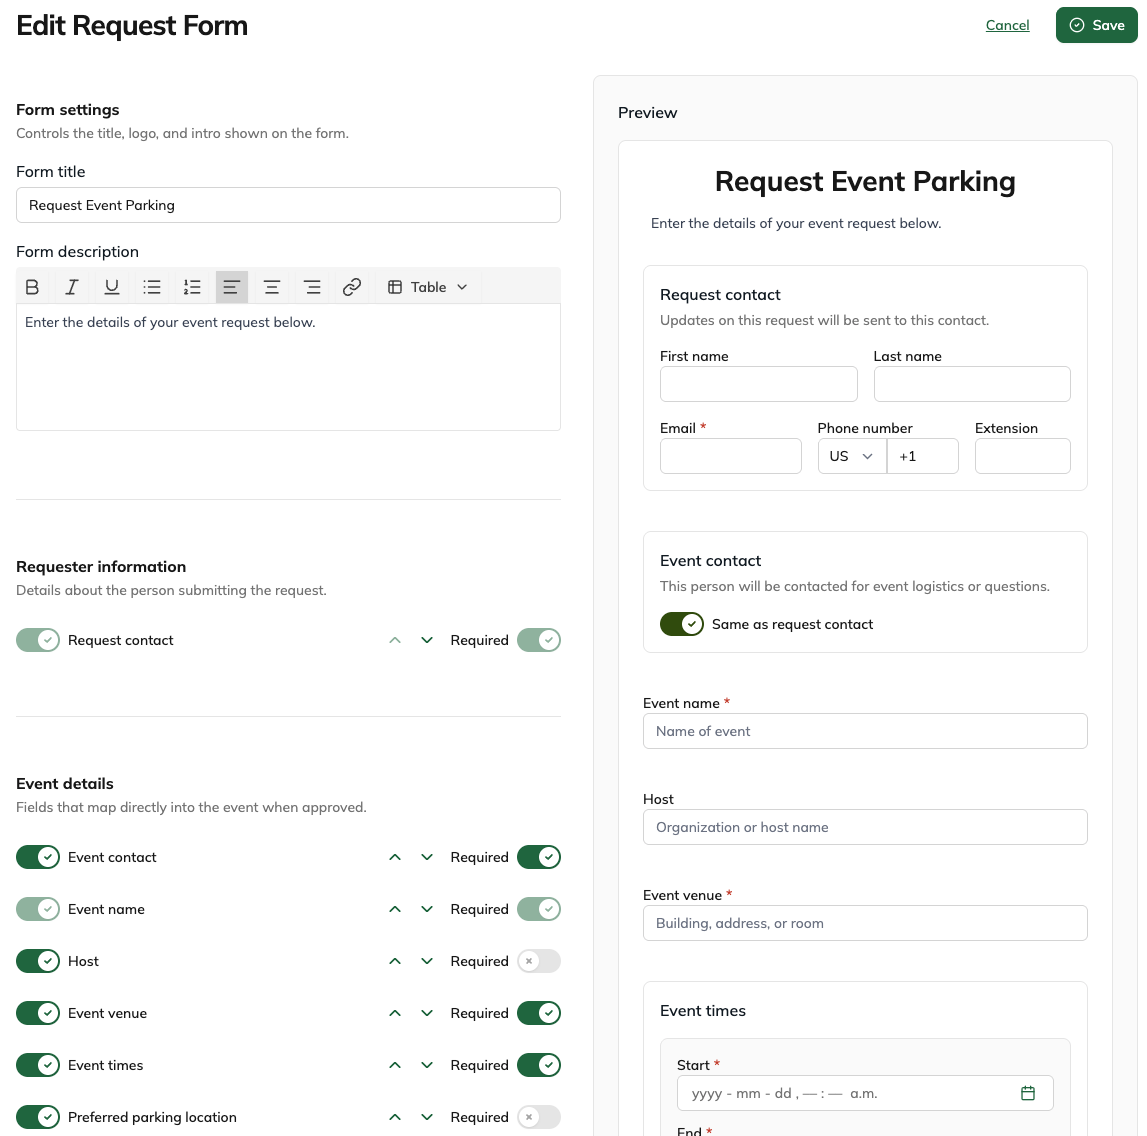Screen dimensions: 1147x1136
Task: Insert a link in description
Action: tap(352, 287)
